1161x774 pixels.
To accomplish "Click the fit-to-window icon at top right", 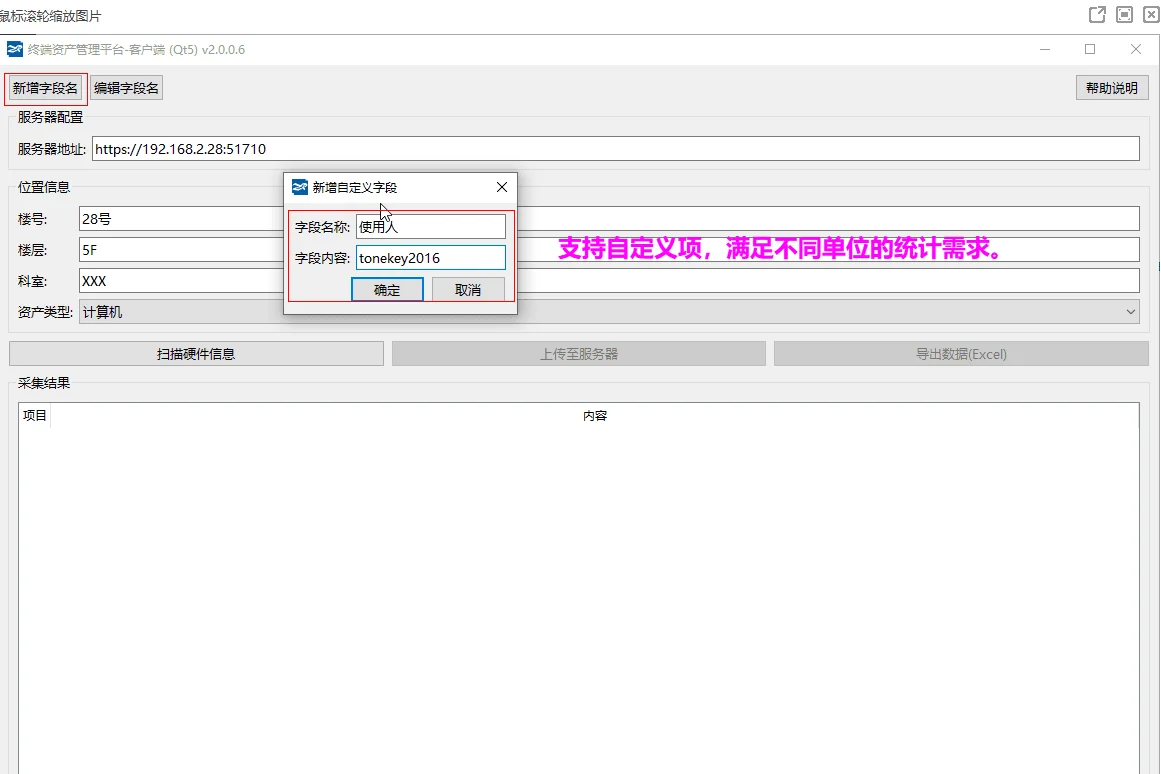I will coord(1125,15).
